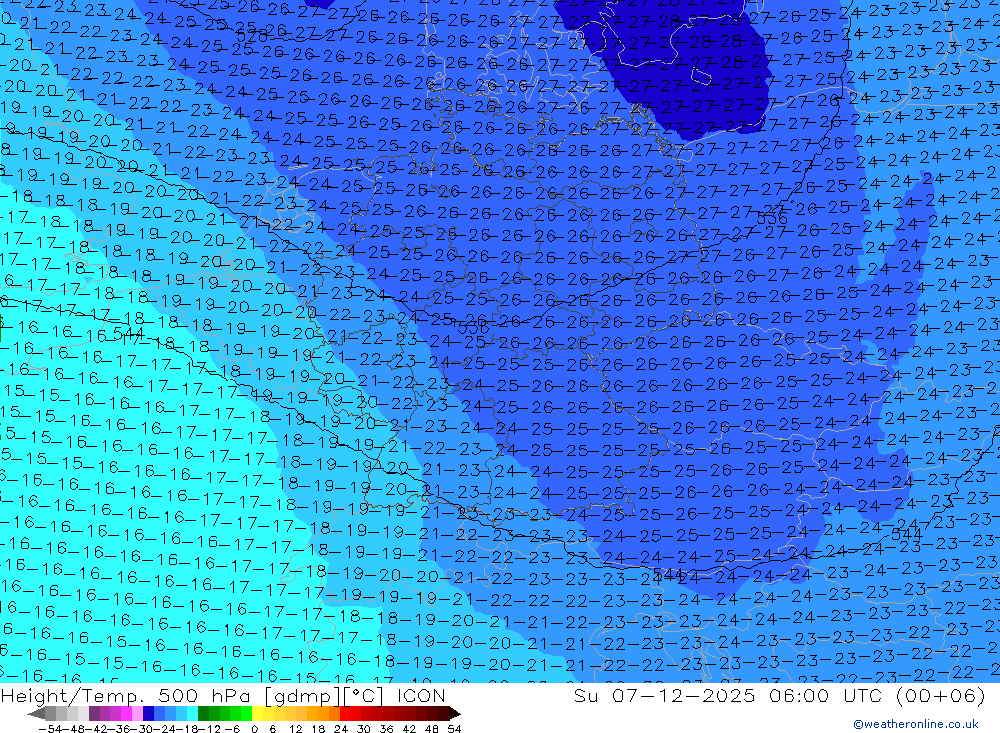Screen dimensions: 1000x733
Task: Click the '-54' label under the color scale
Action: click(50, 729)
